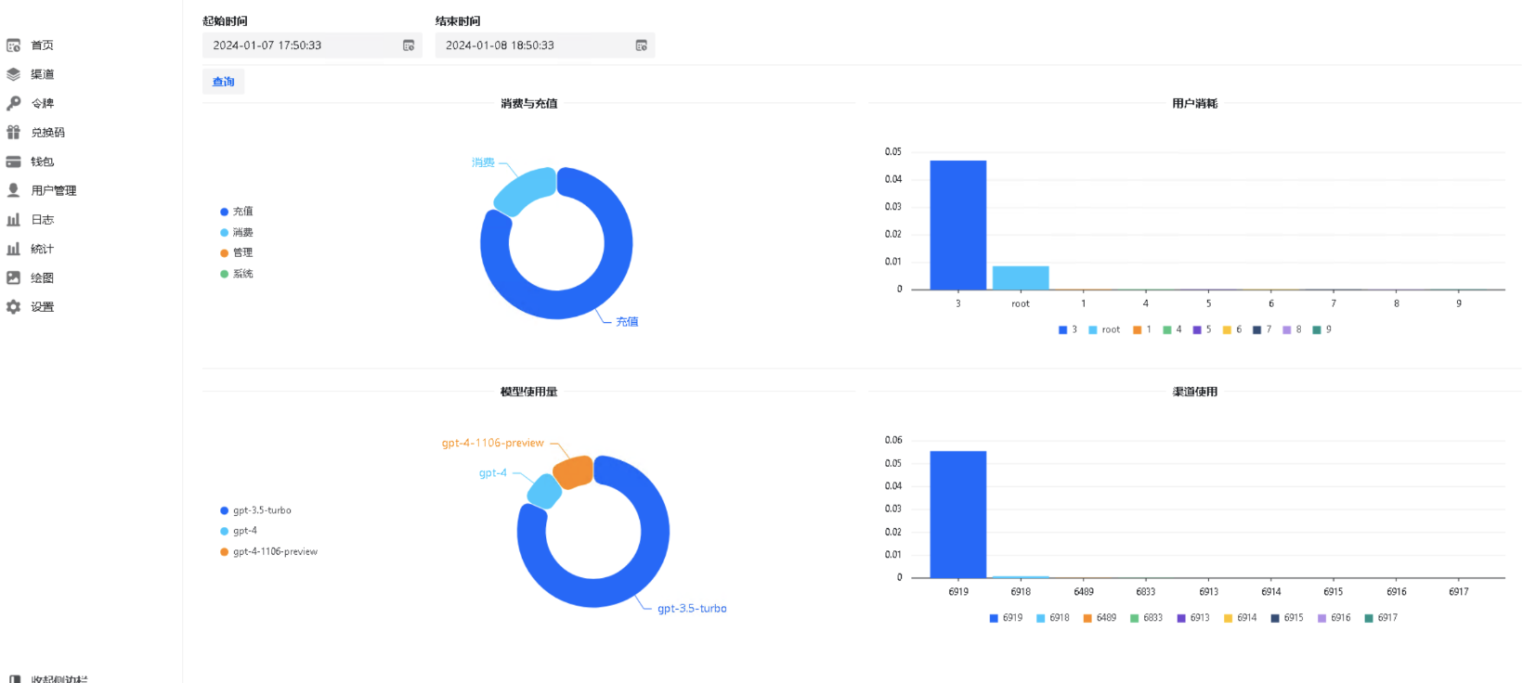Screen dimensions: 1536x683
Task: Open the 绘图 (Drawing) sidebar icon
Action: (14, 277)
